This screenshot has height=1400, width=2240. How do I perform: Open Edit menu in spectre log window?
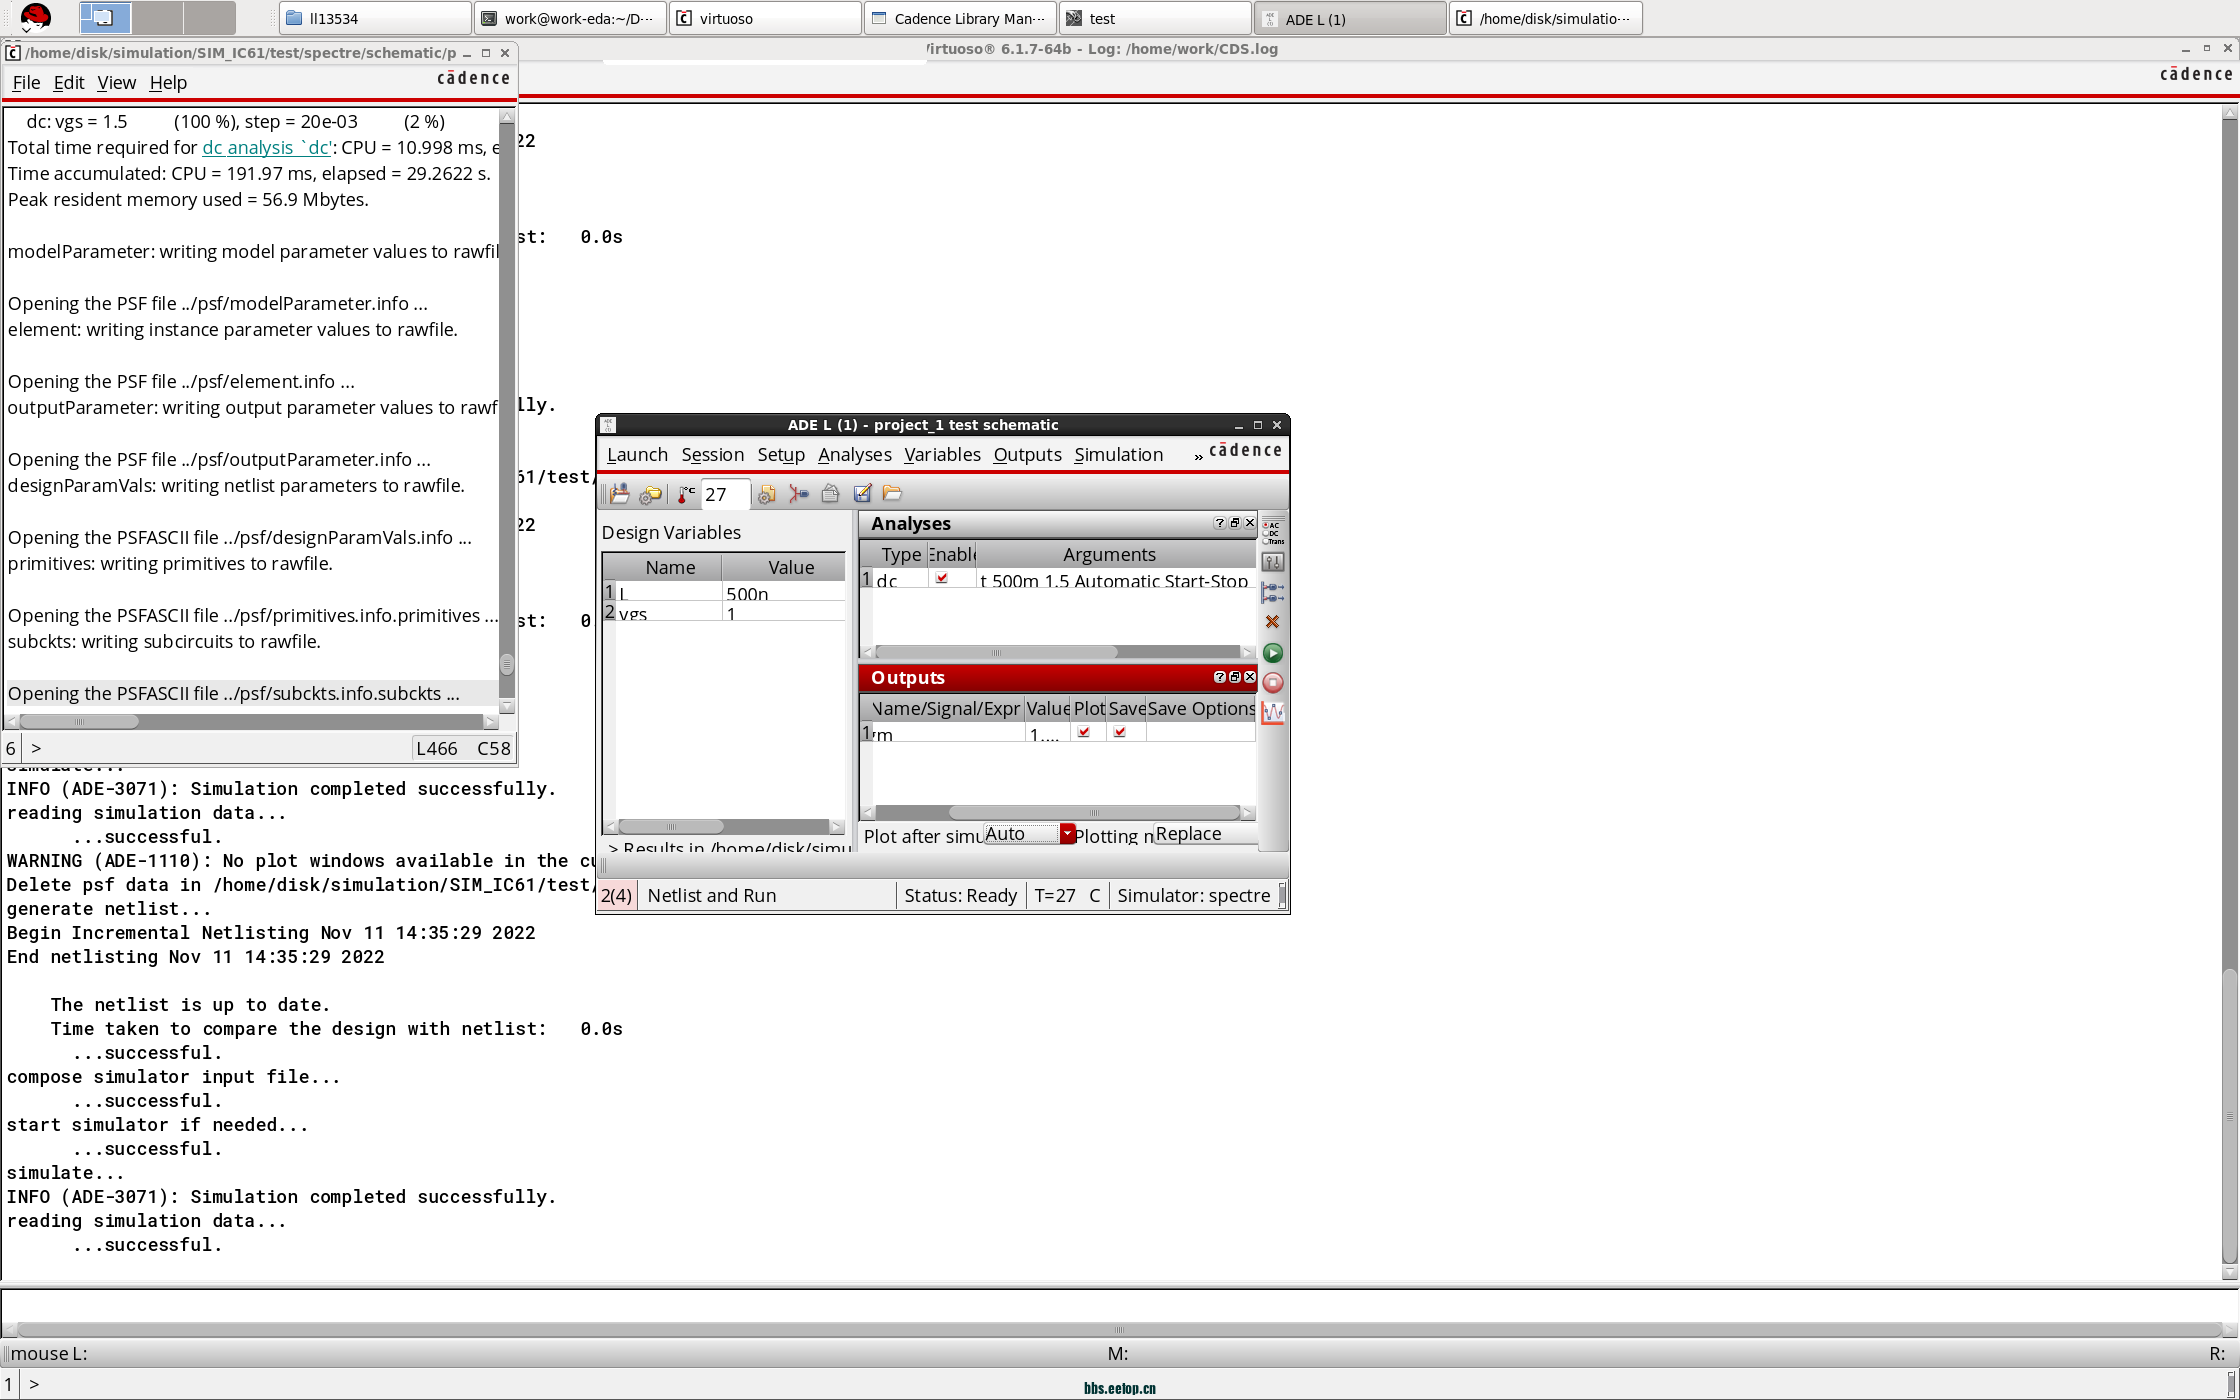point(69,83)
